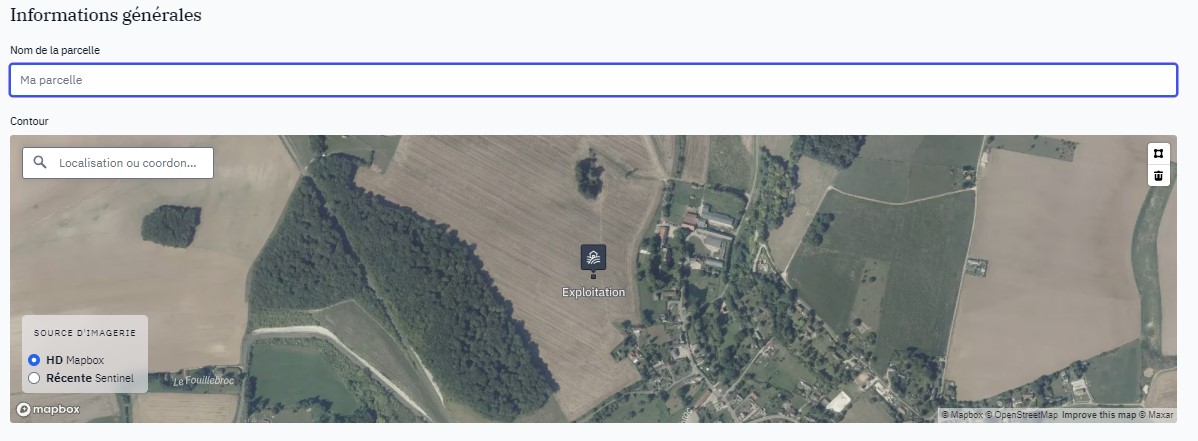The width and height of the screenshot is (1198, 441).
Task: Click the Informations générales heading
Action: 105,15
